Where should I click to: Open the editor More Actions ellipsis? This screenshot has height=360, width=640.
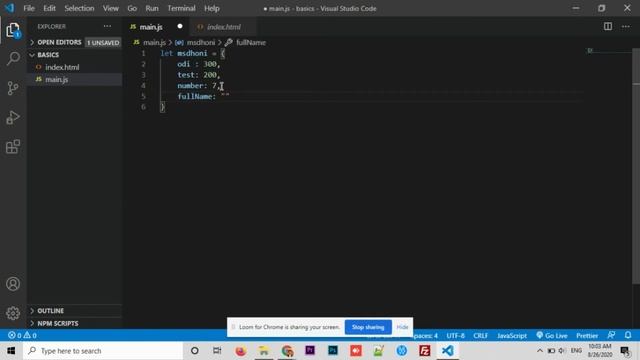(x=626, y=27)
